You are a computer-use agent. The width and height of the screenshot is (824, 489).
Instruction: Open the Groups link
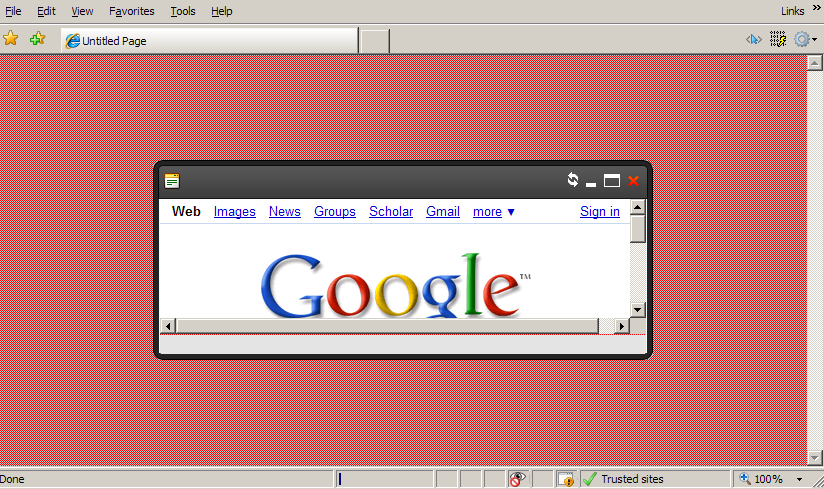coord(335,212)
